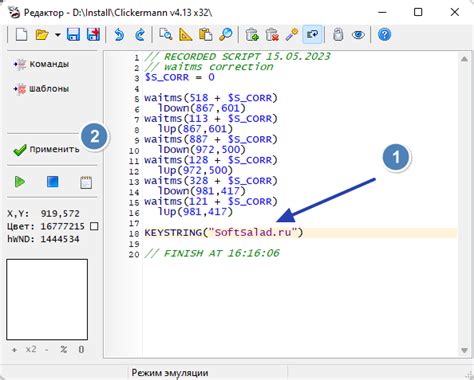Open the Шаблоны templates panel
474x380 pixels.
coord(41,89)
